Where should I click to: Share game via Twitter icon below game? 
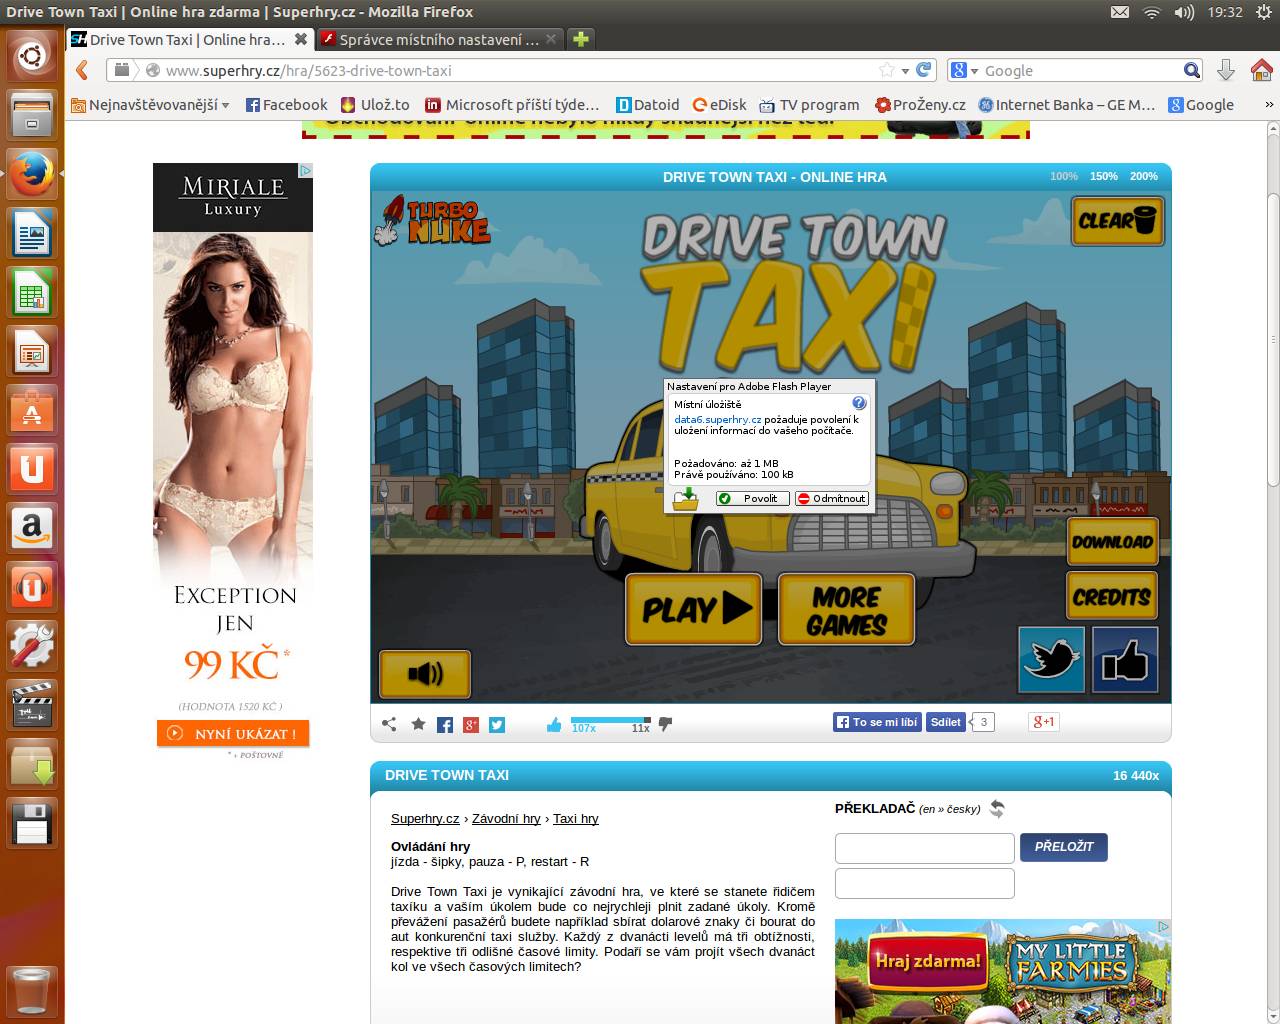pyautogui.click(x=497, y=725)
